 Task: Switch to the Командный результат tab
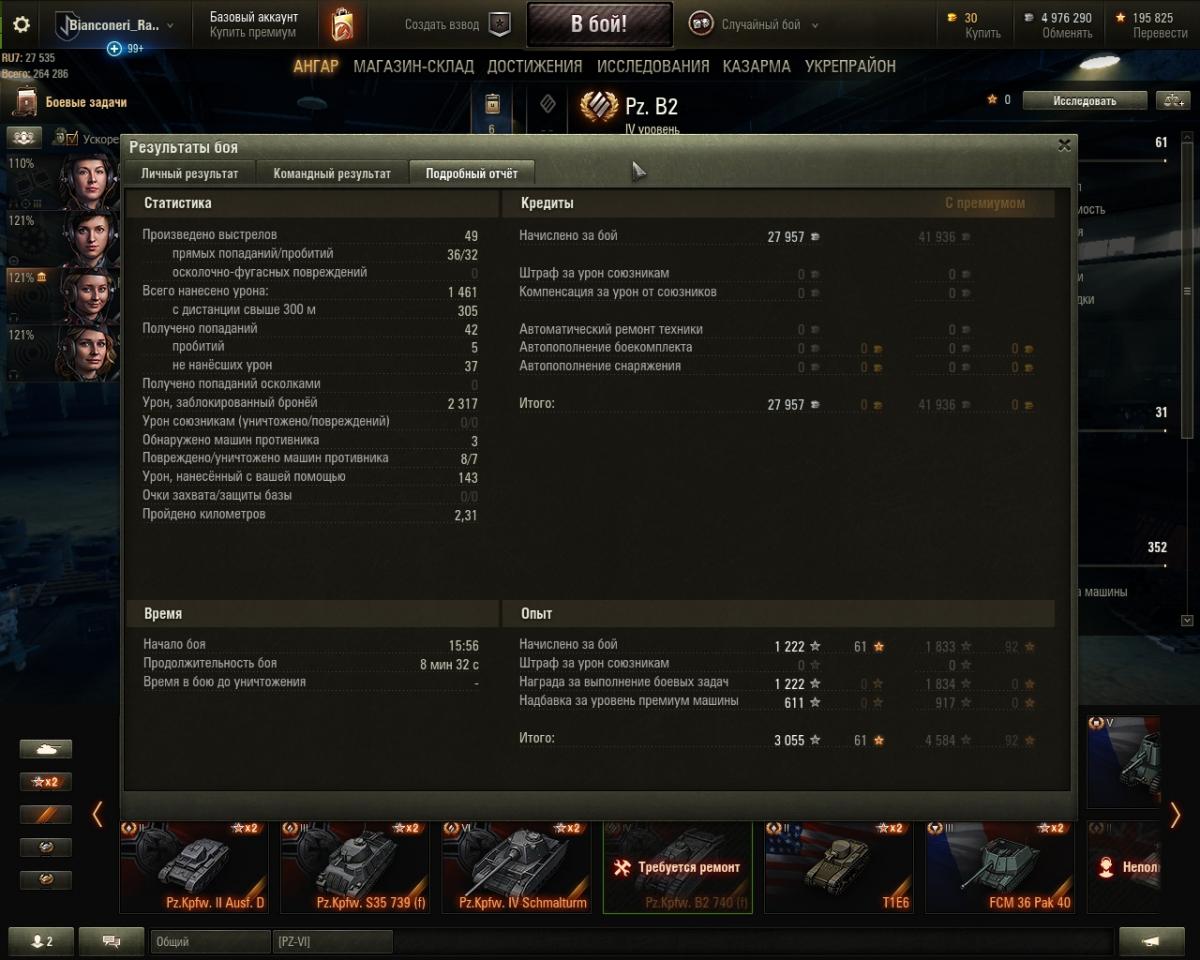coord(332,173)
